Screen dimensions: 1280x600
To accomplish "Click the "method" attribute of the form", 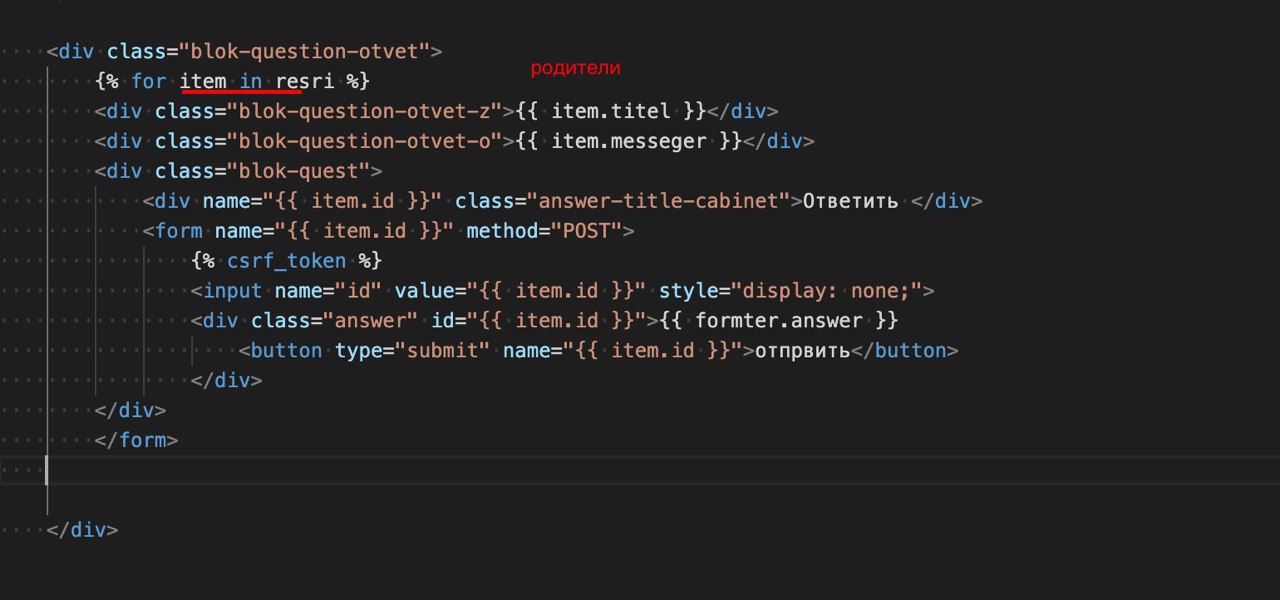I will click(x=502, y=231).
